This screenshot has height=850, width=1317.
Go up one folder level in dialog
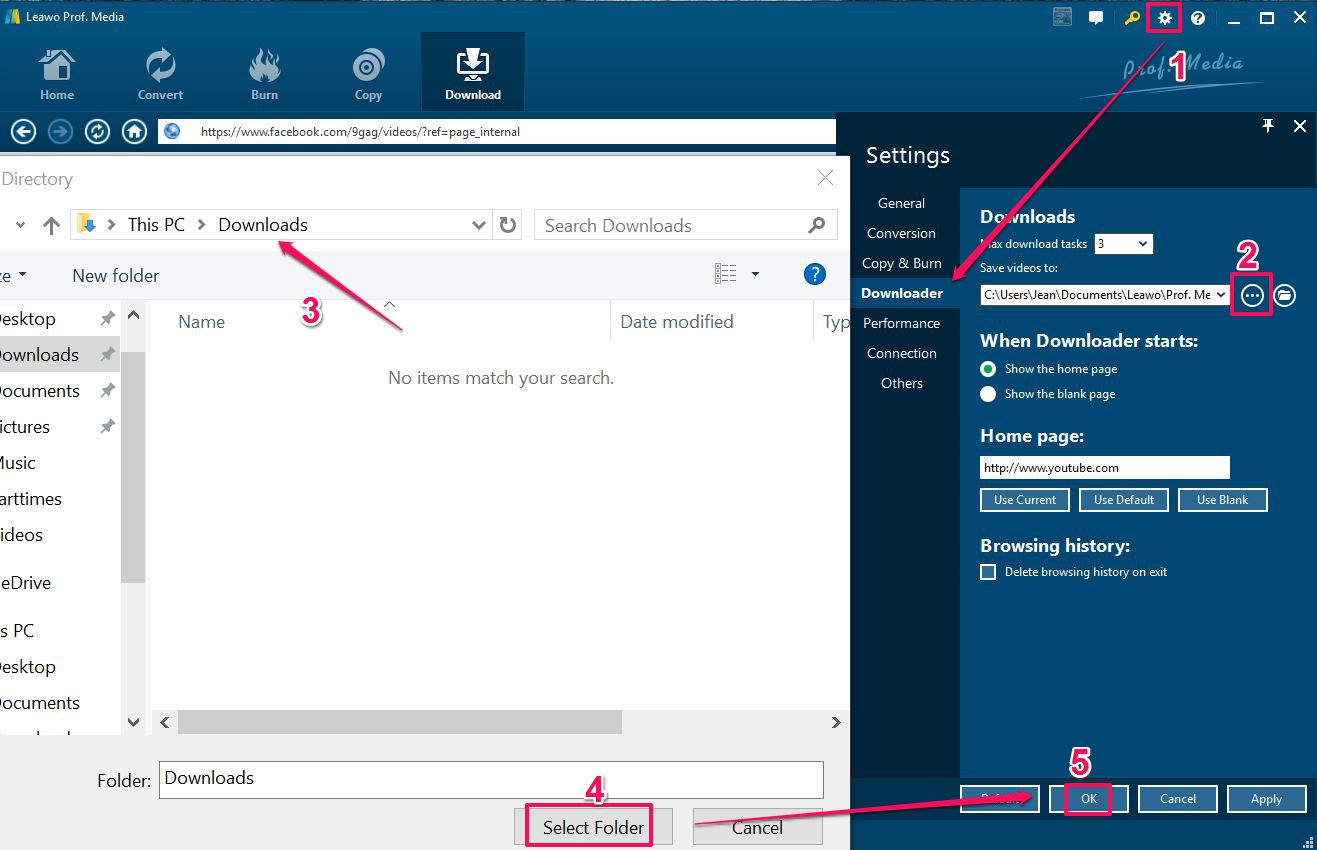tap(51, 225)
